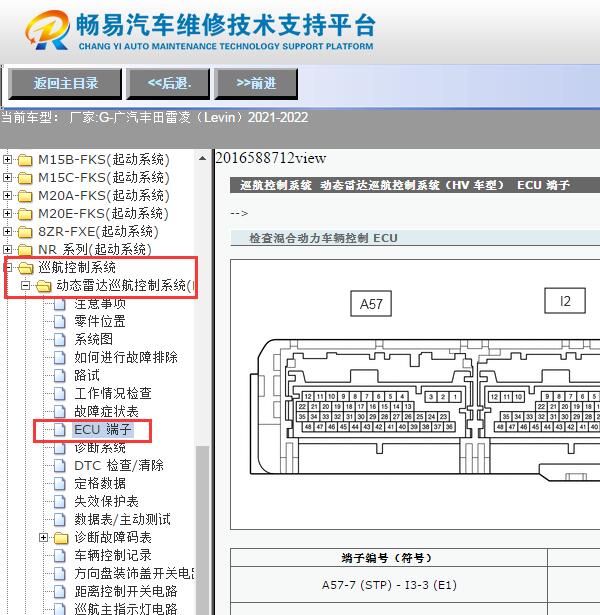Click the 2016588712view text
Screen dimensions: 600x615
coord(271,158)
